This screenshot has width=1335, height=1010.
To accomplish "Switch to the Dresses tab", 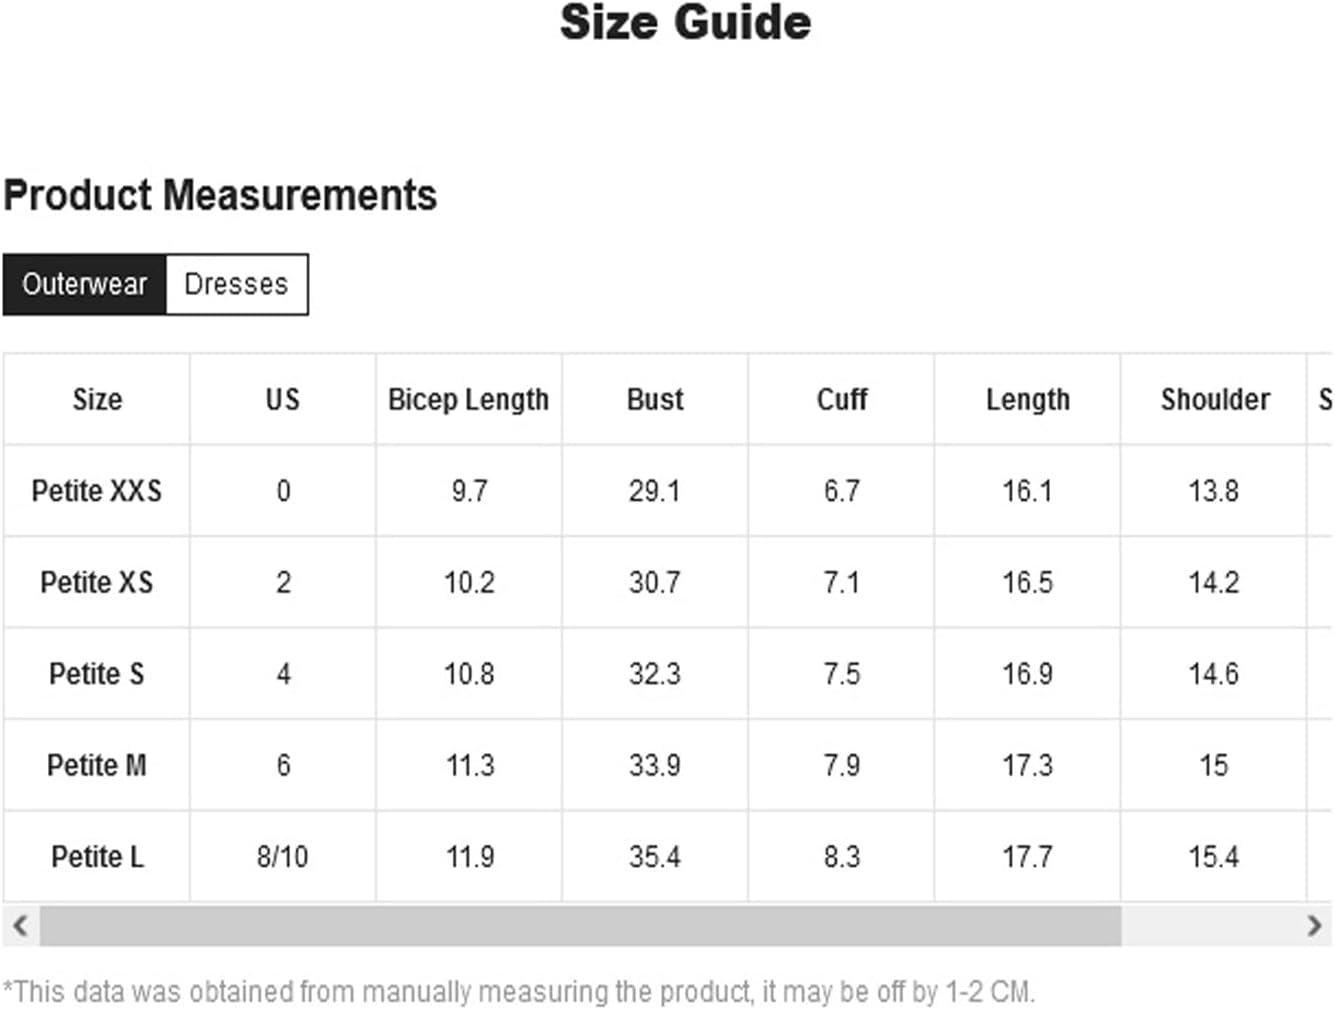I will (237, 285).
